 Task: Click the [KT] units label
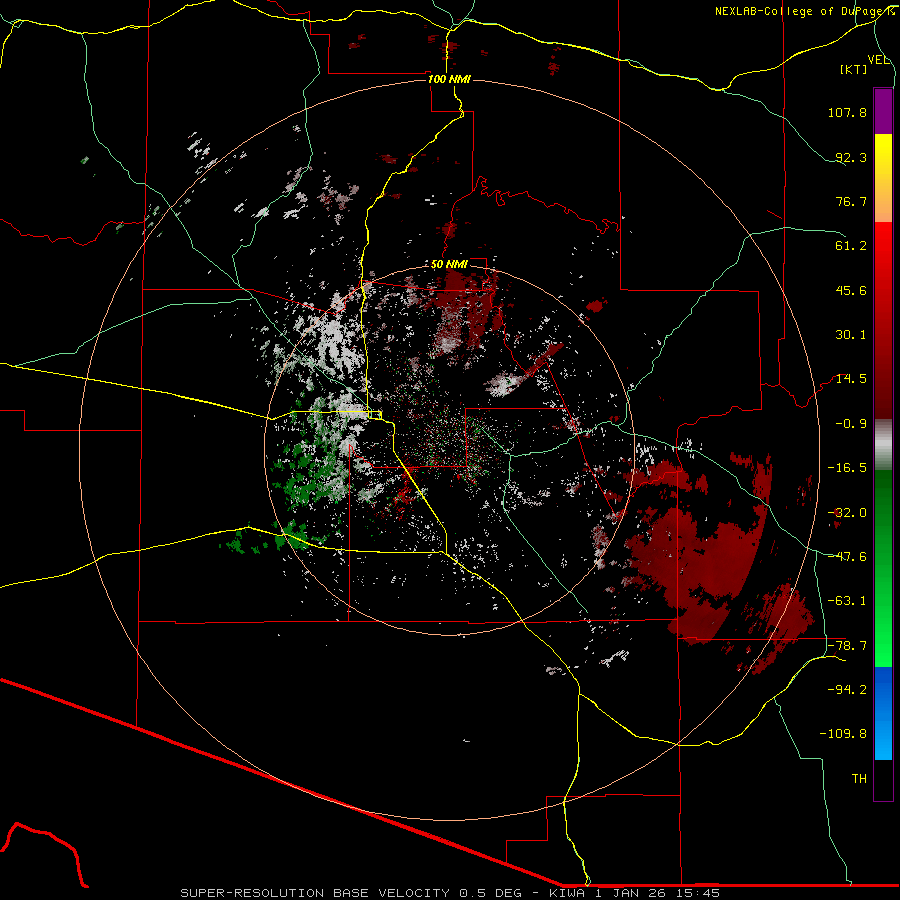click(x=854, y=69)
